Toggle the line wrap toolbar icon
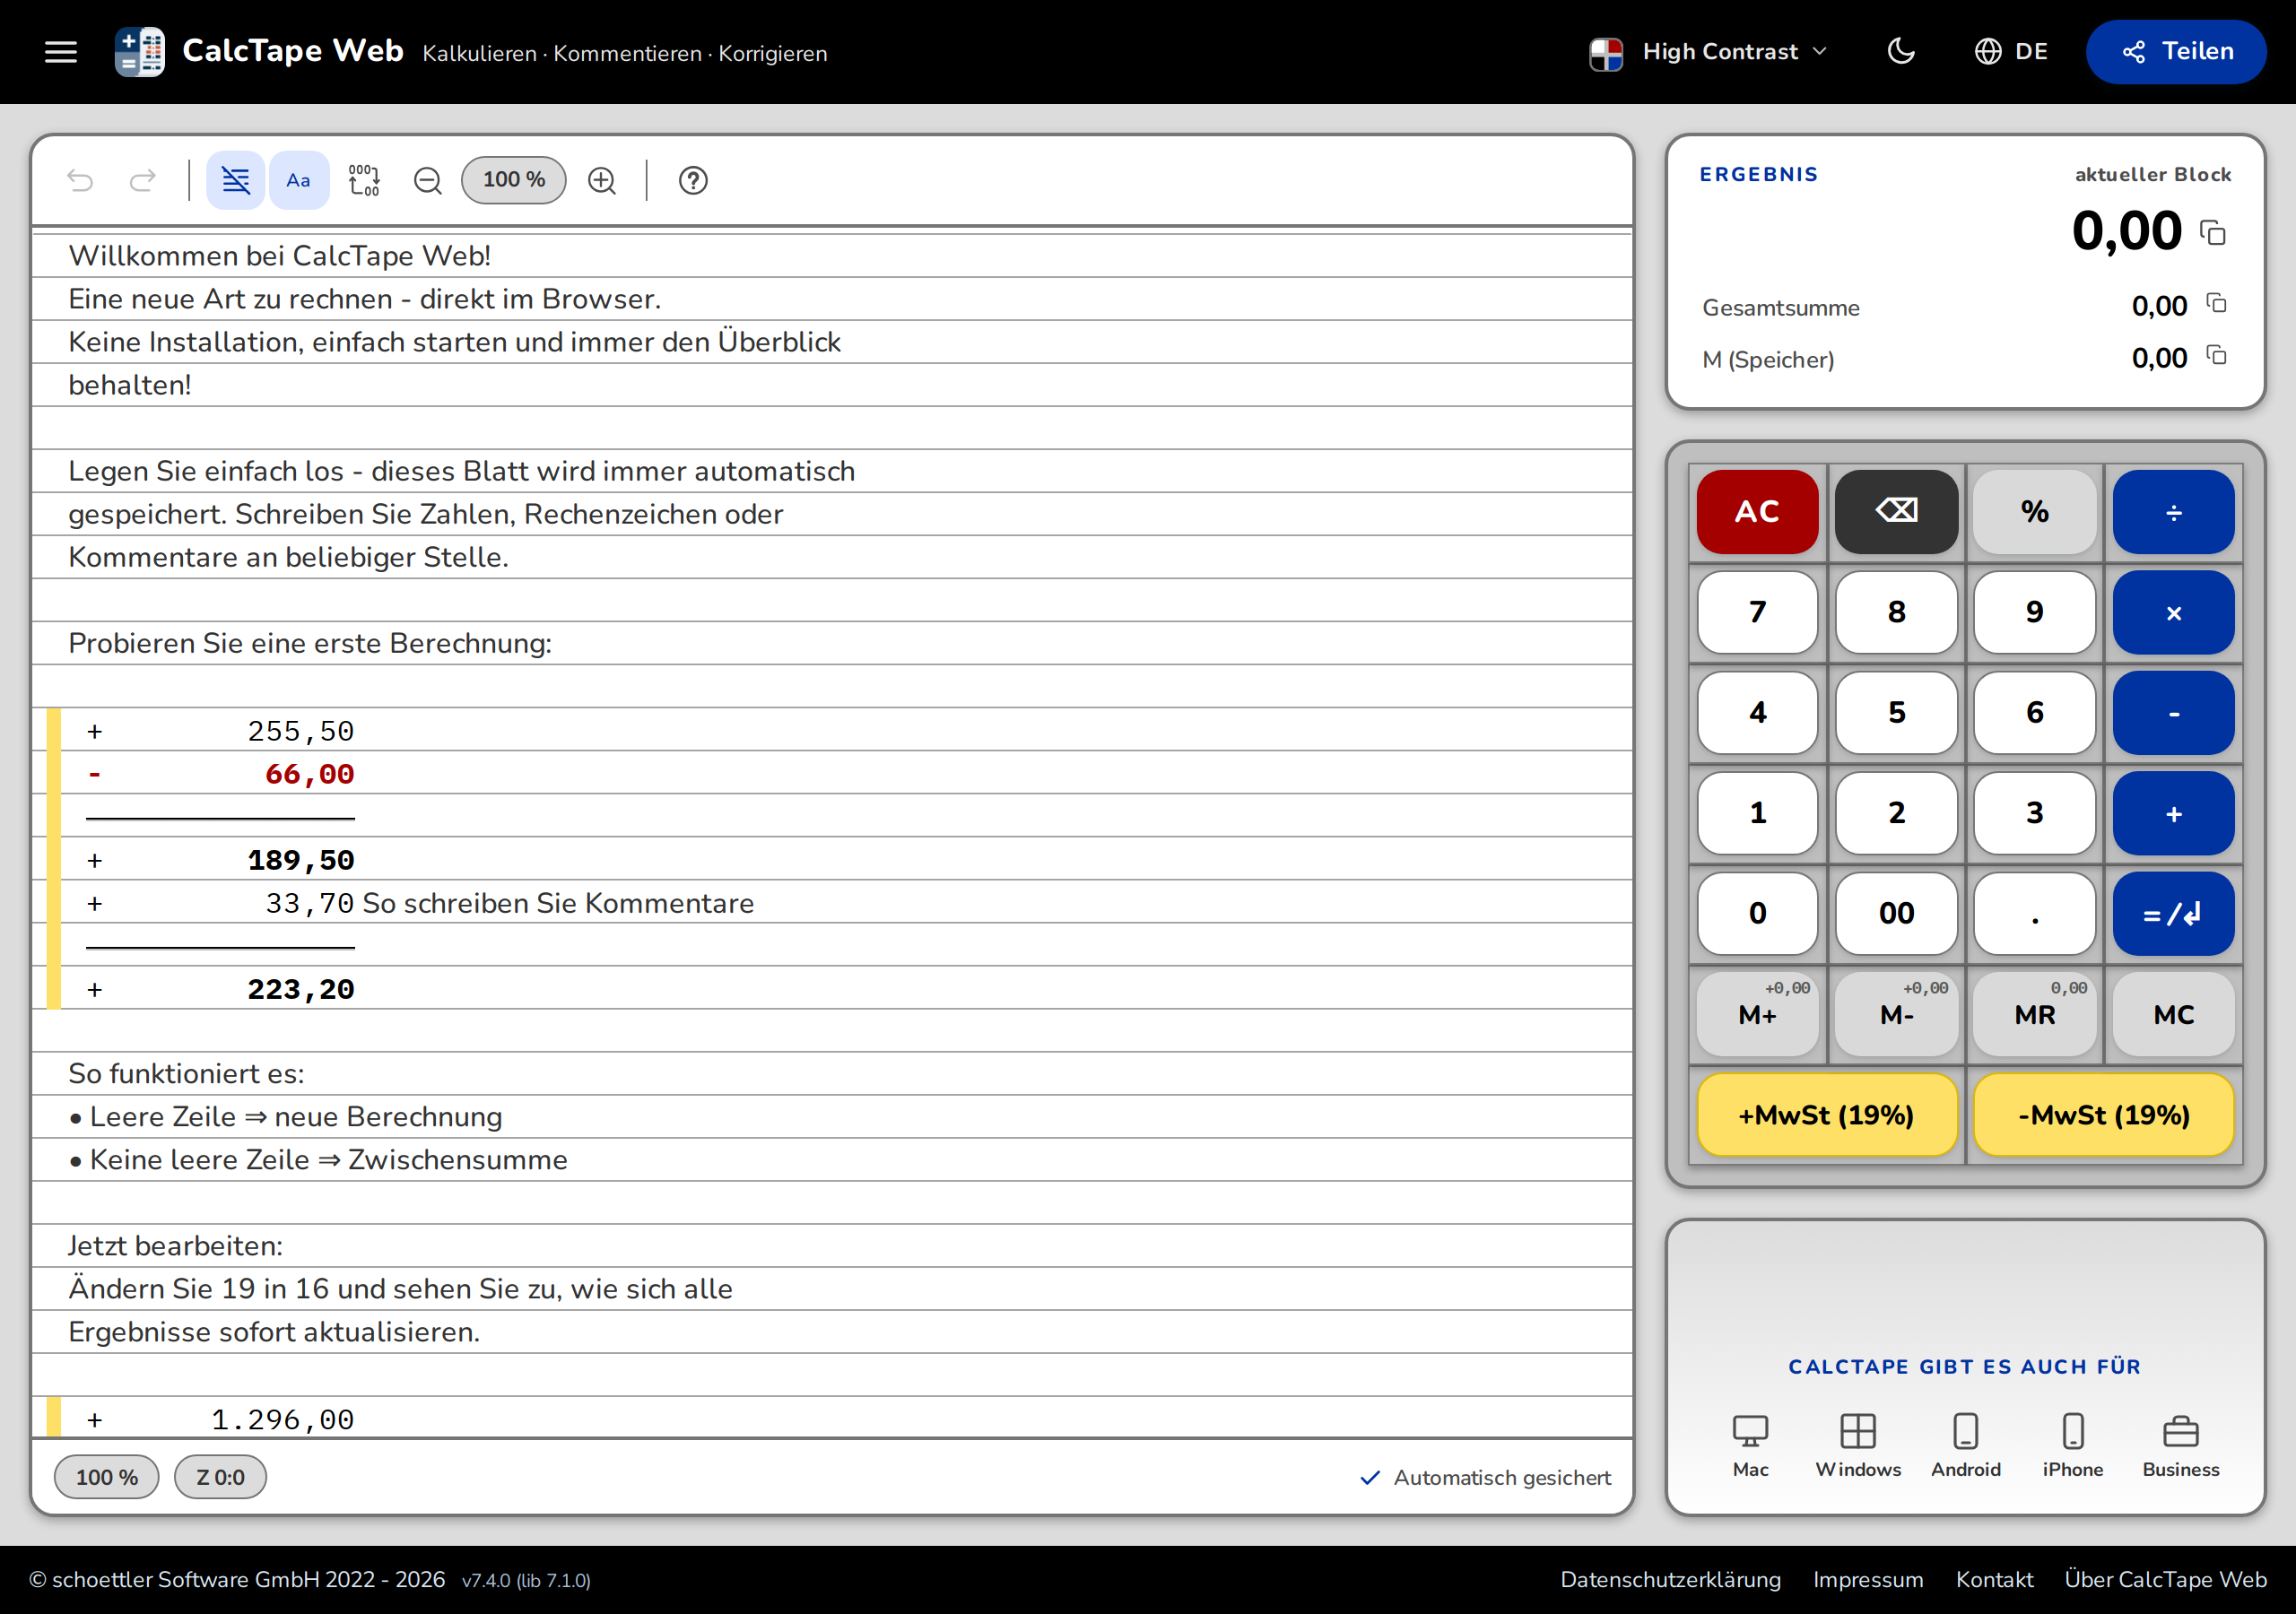The height and width of the screenshot is (1614, 2296). tap(235, 180)
